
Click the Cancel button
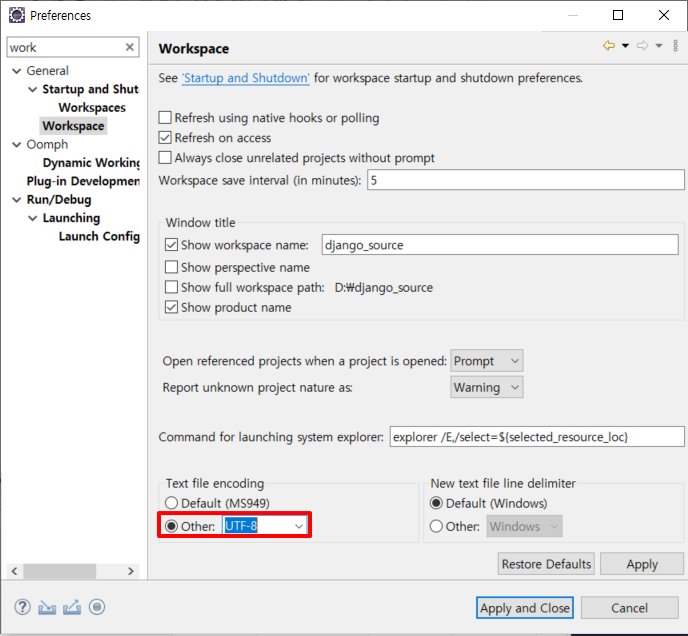point(630,608)
